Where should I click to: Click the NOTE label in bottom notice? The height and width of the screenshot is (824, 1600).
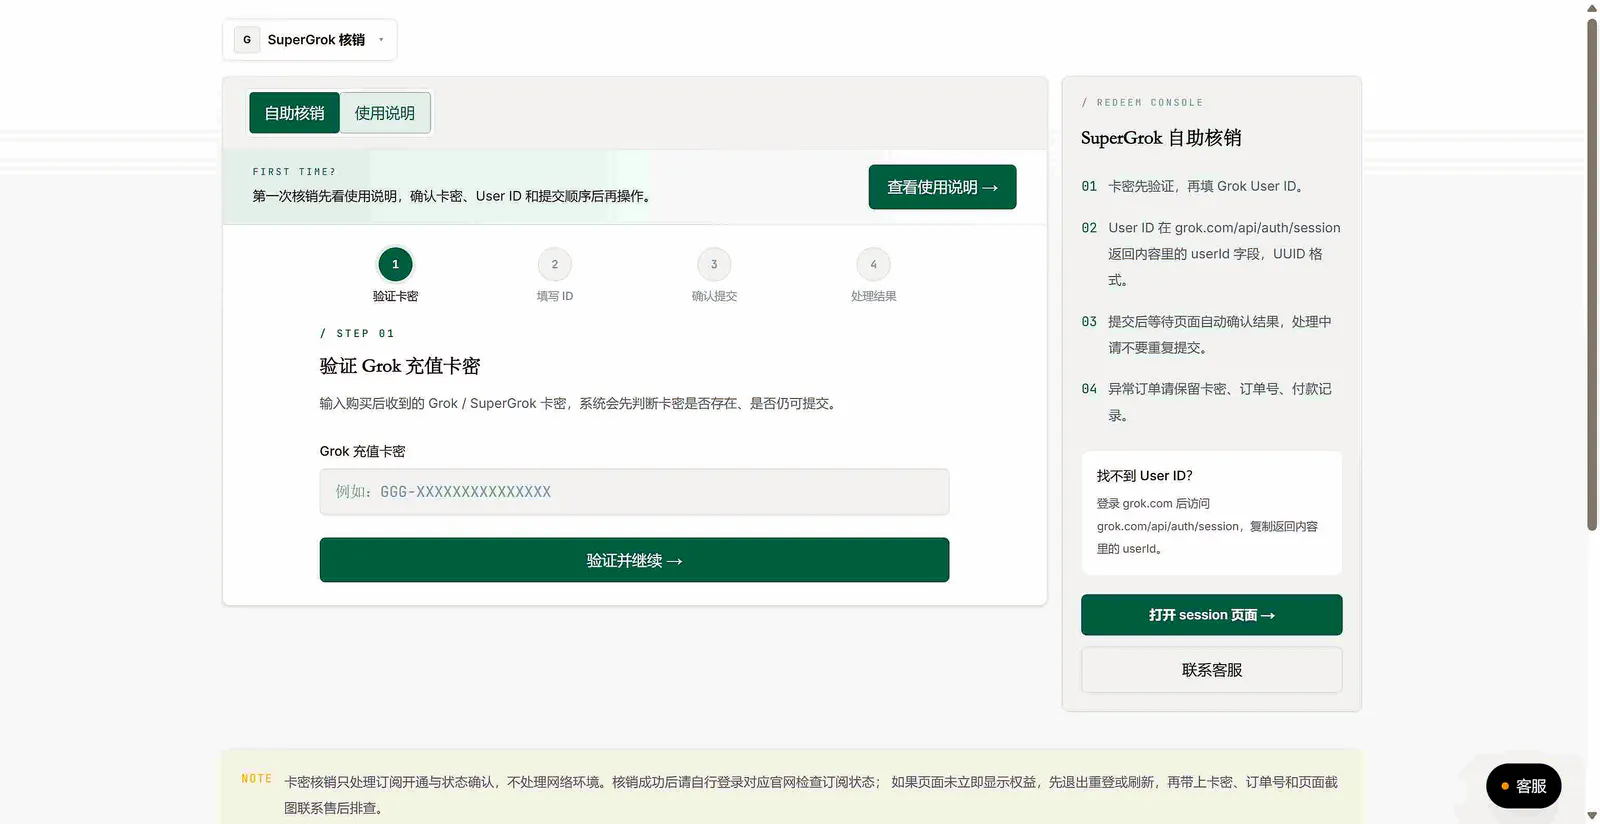click(x=256, y=778)
